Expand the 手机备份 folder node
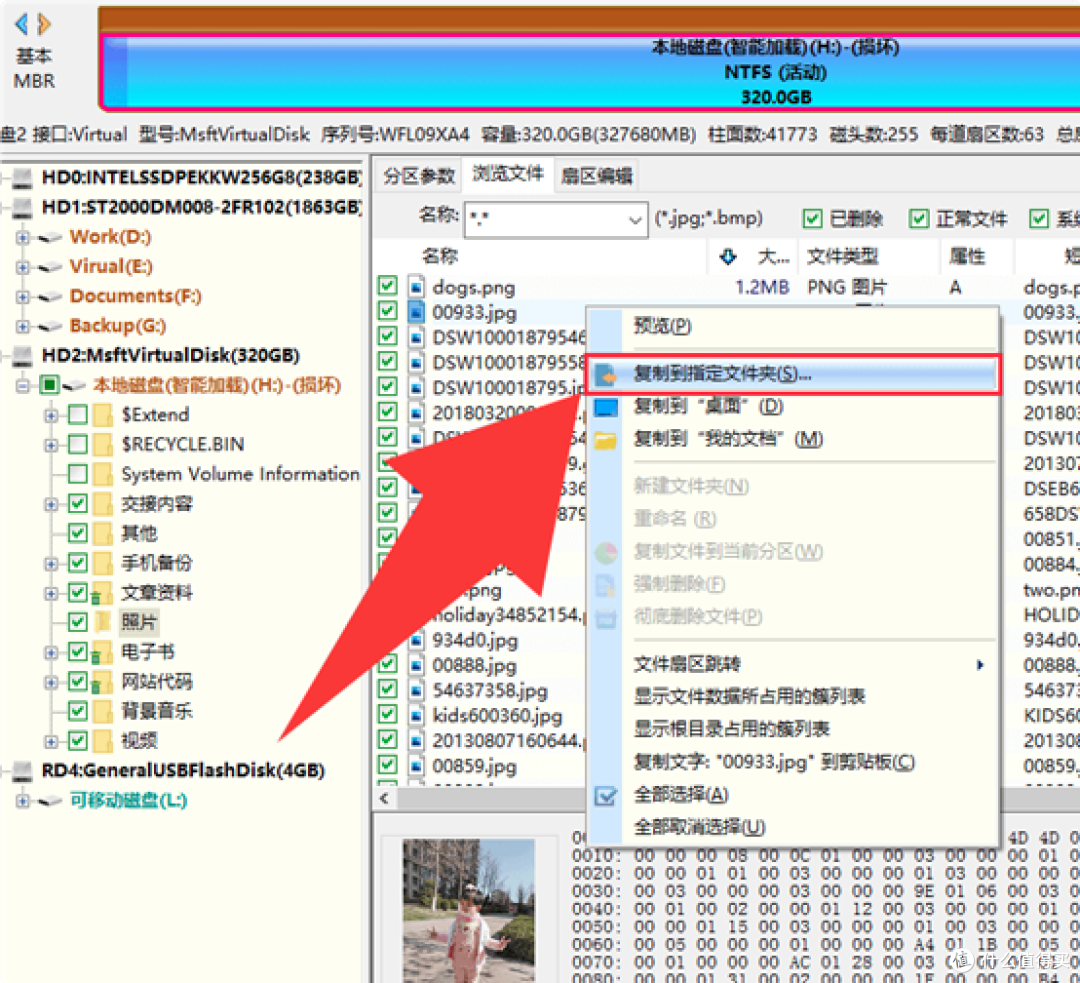Image resolution: width=1080 pixels, height=983 pixels. point(51,563)
